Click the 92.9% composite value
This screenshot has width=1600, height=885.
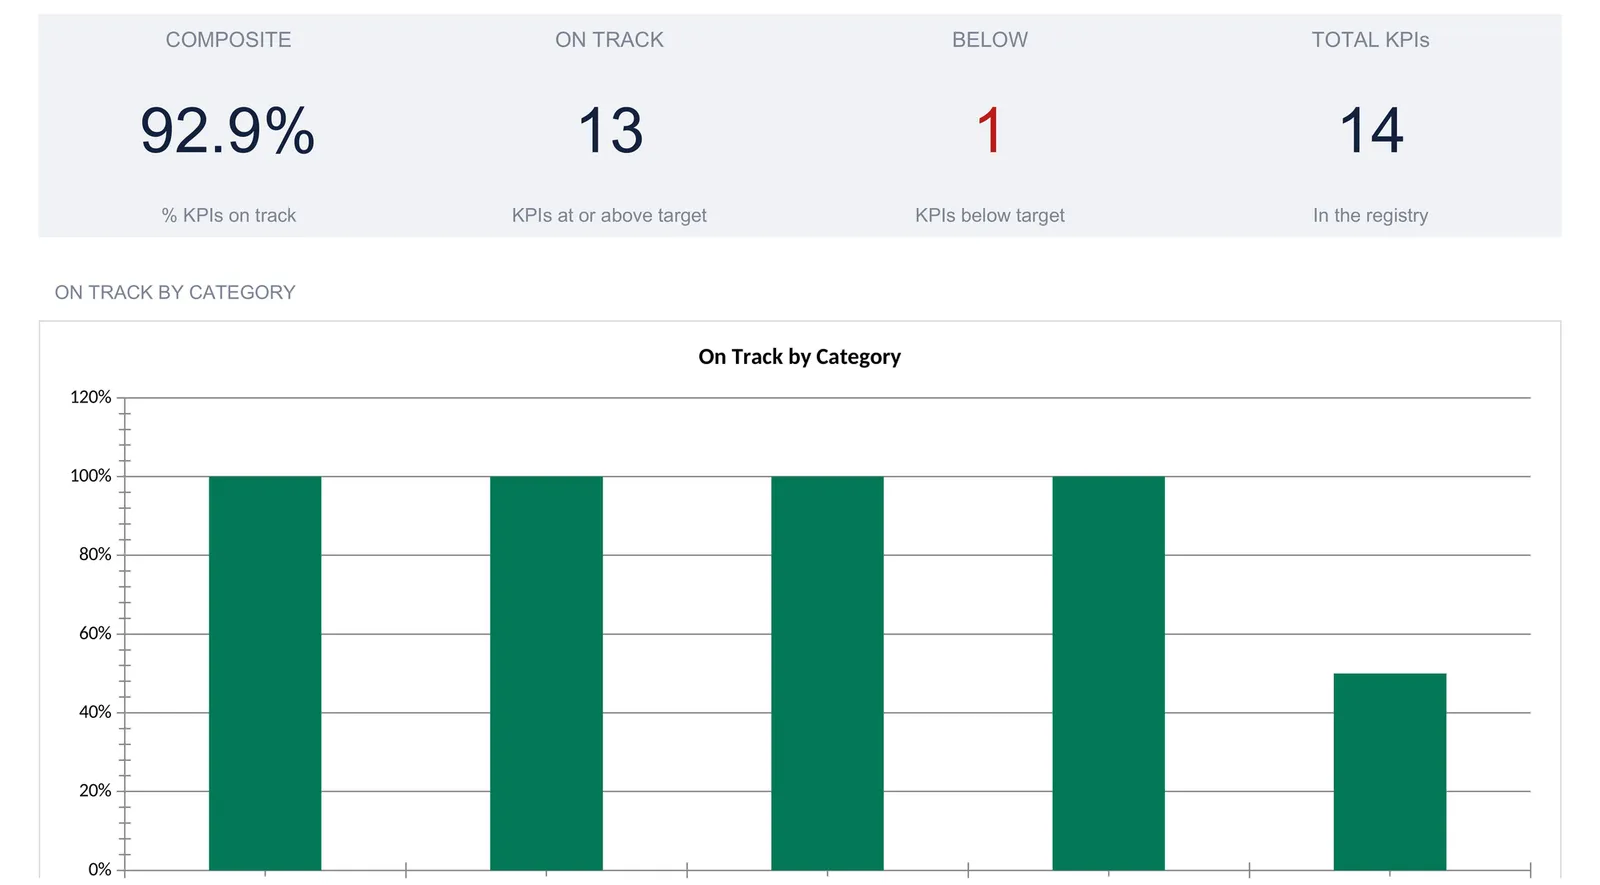point(228,131)
